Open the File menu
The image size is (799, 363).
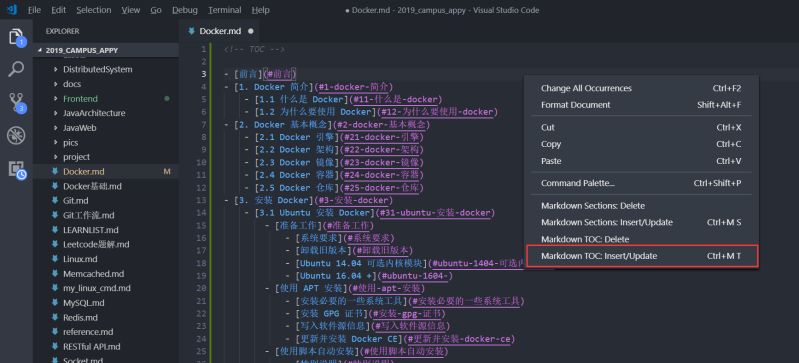[34, 10]
